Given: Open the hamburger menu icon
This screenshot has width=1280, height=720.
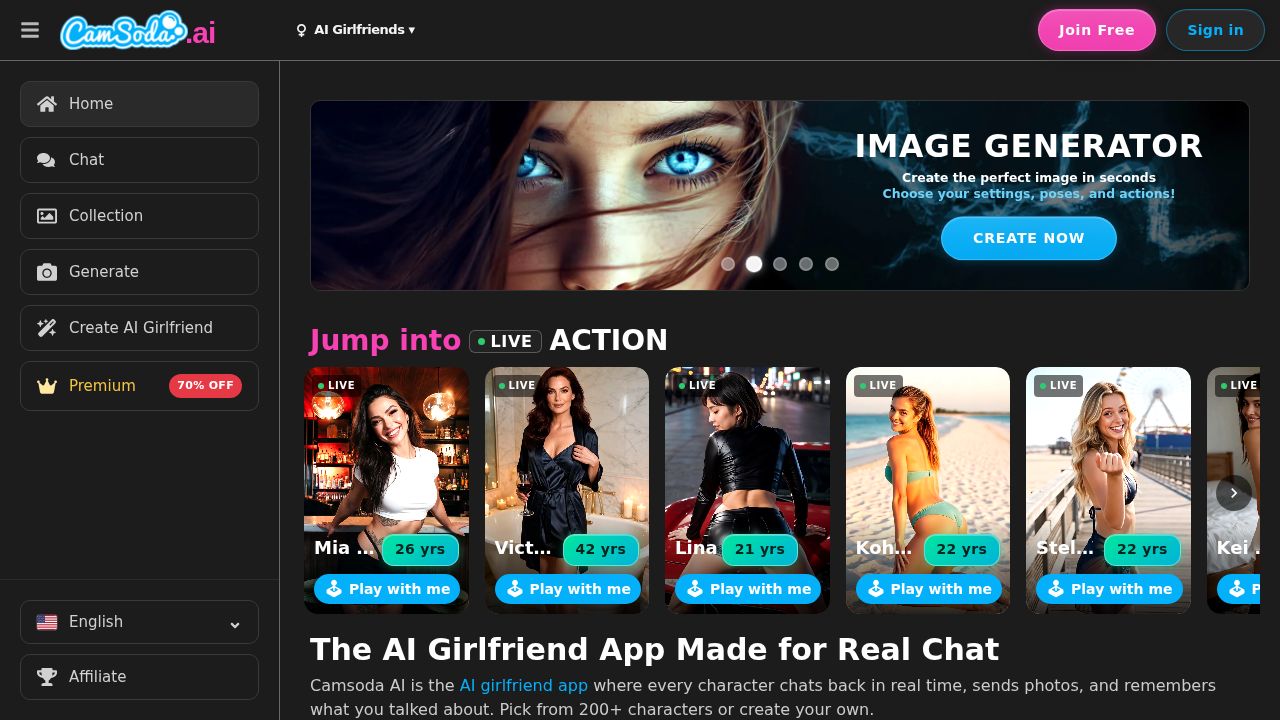Looking at the screenshot, I should (30, 30).
